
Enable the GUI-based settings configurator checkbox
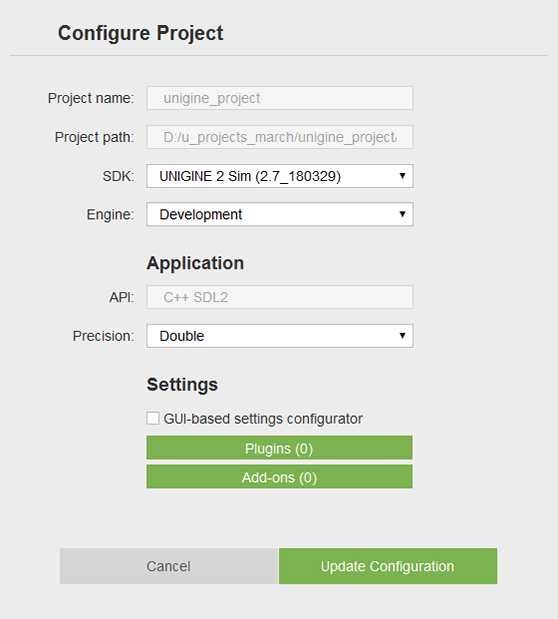pyautogui.click(x=153, y=418)
